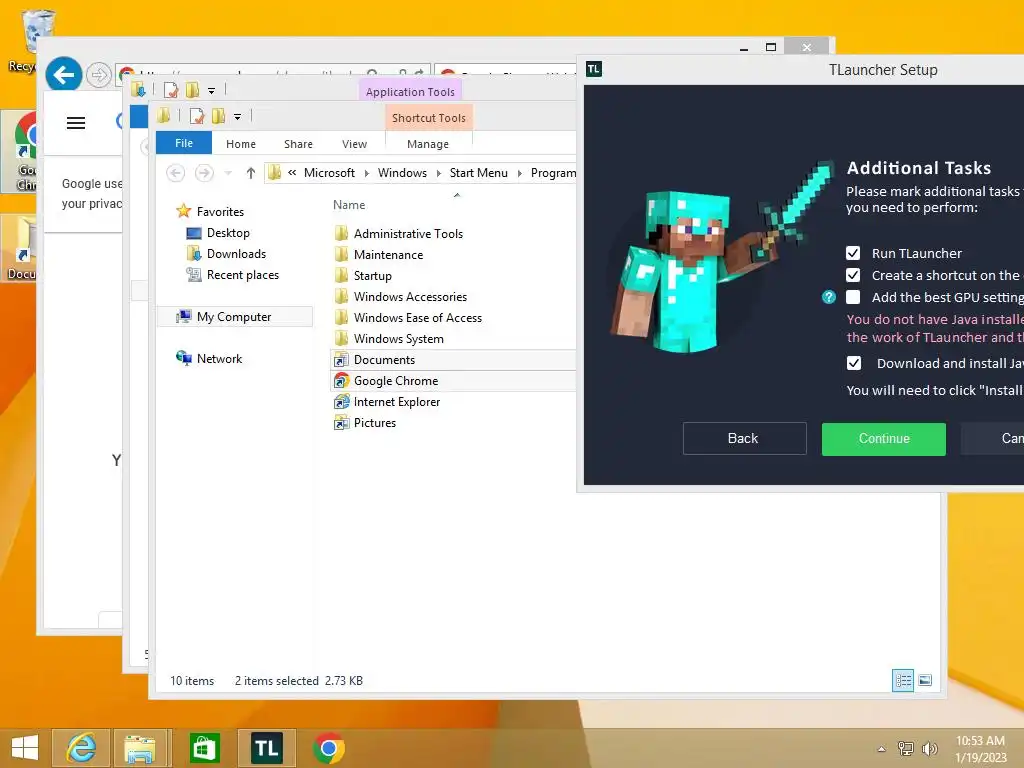Viewport: 1024px width, 768px height.
Task: Open the Home ribbon tab
Action: (x=241, y=144)
